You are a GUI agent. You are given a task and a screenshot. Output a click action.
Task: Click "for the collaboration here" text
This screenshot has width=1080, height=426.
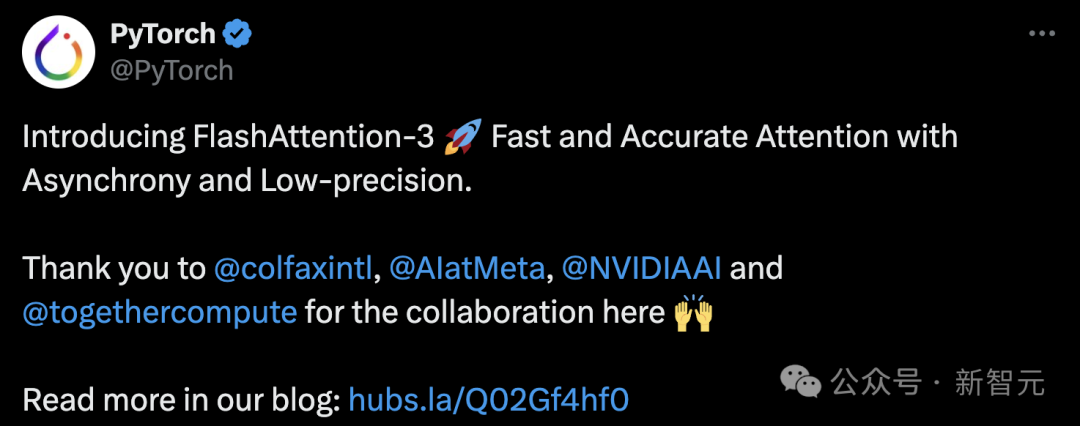click(x=484, y=313)
